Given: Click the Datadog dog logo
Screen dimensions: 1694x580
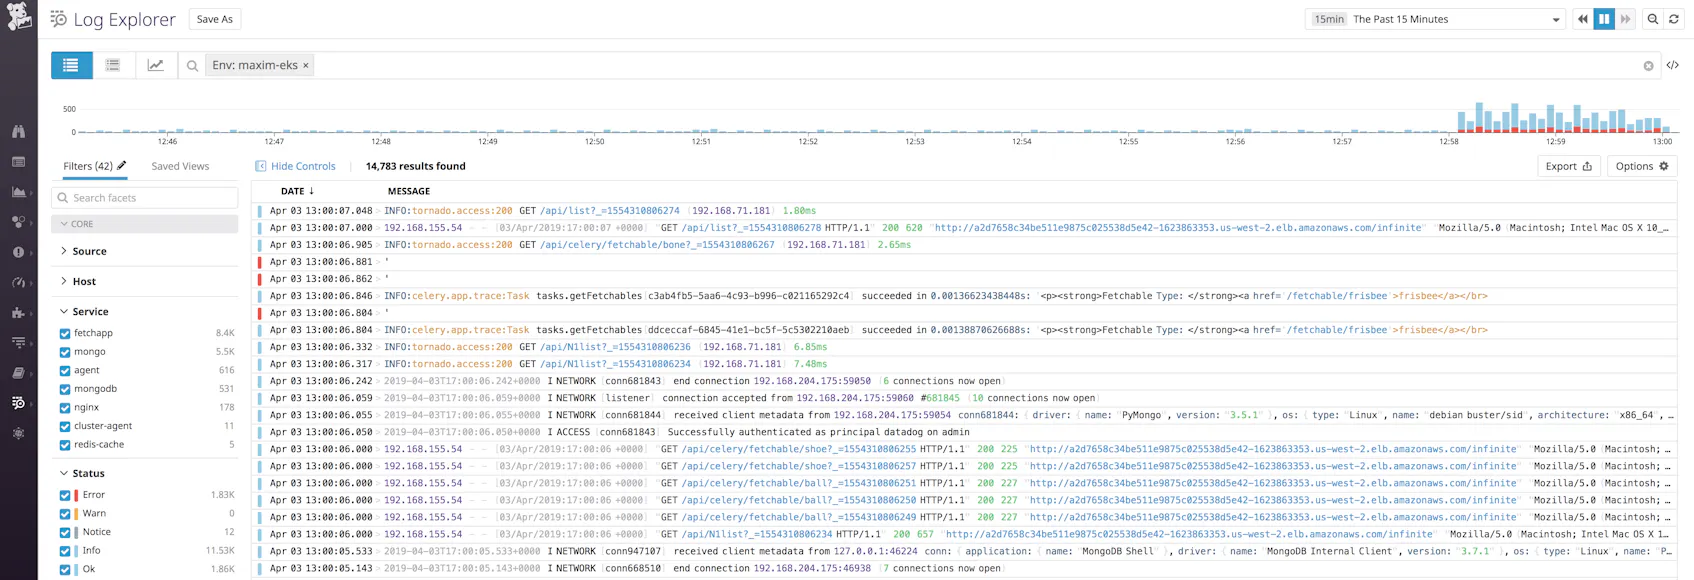Looking at the screenshot, I should [19, 16].
